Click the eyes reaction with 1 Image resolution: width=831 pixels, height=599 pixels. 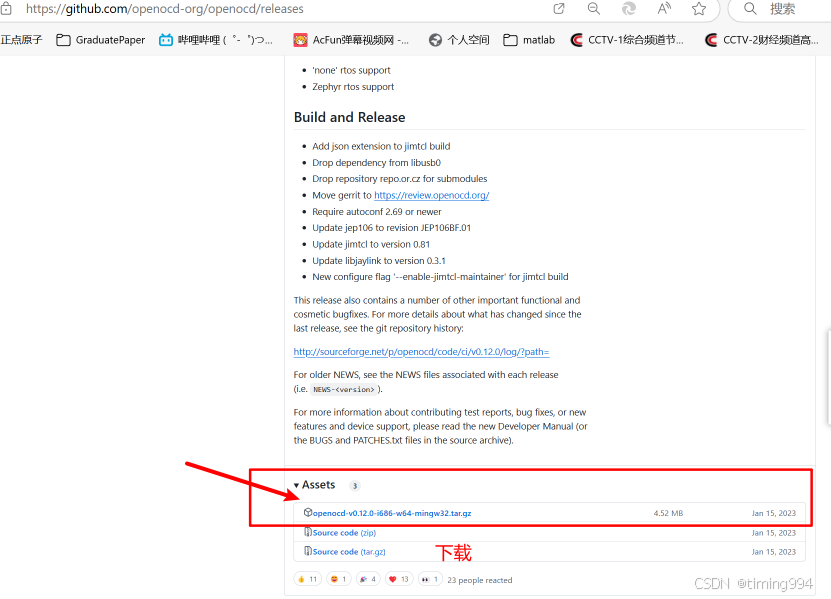[430, 579]
